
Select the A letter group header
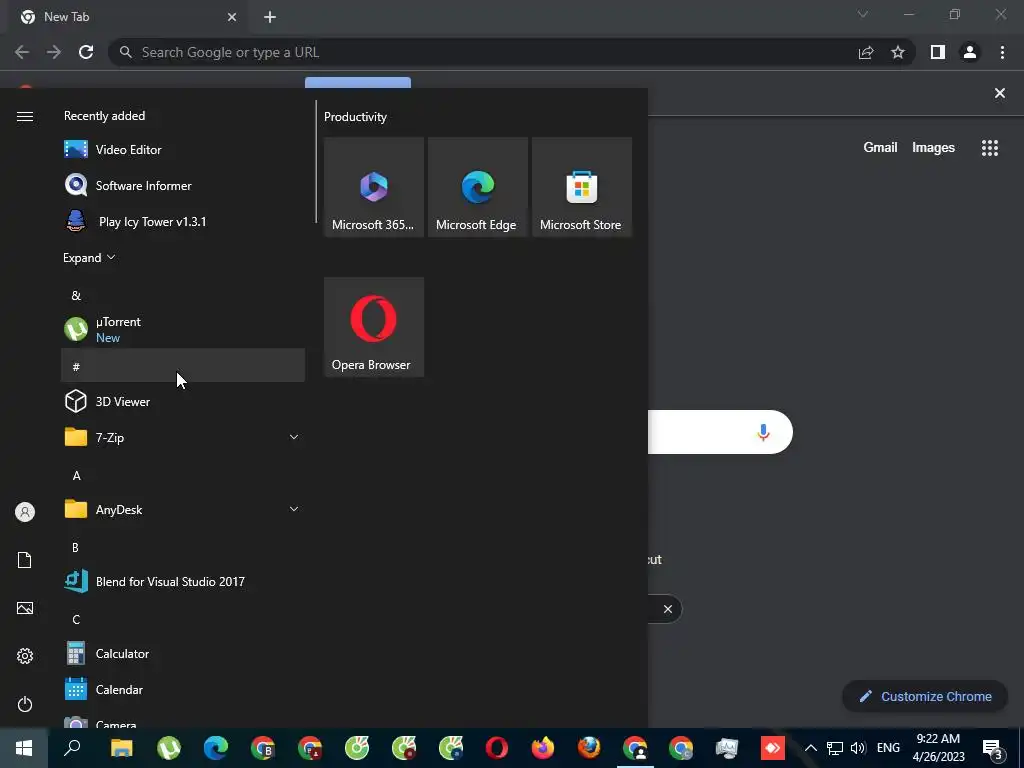pos(183,475)
